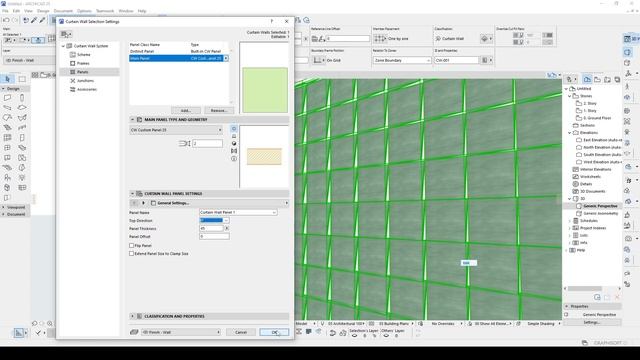Screen dimensions: 640x360
Task: Open the Project Map icon in Navigator
Action: coord(587,80)
